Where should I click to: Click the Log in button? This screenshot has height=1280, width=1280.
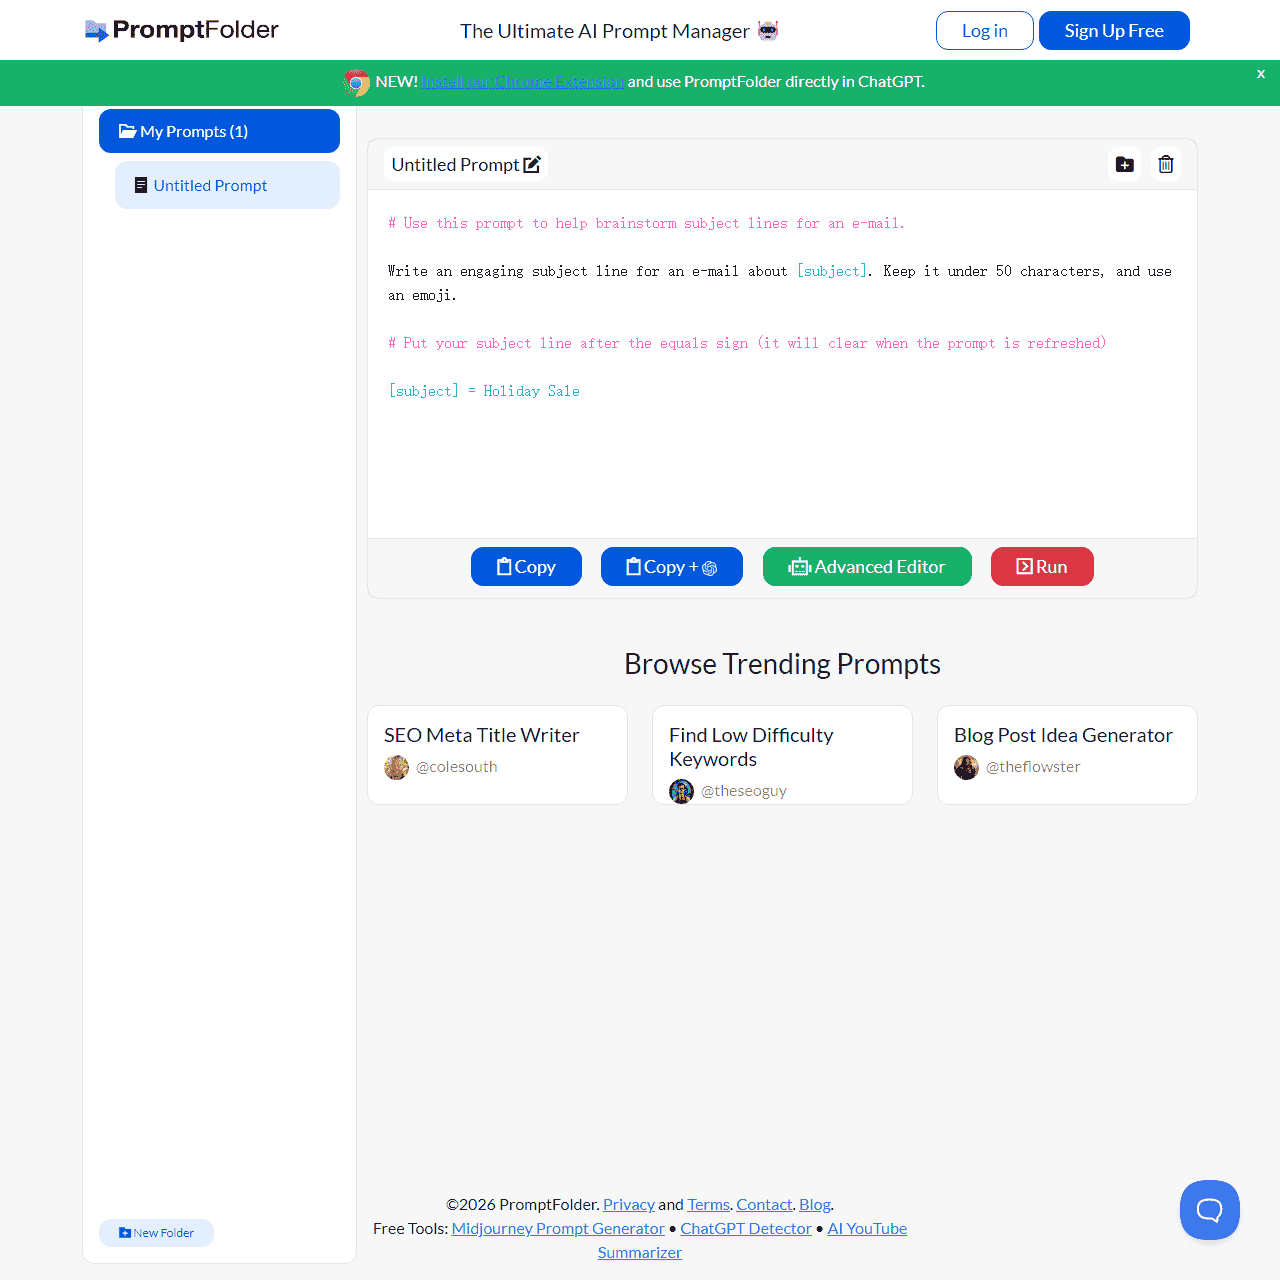tap(985, 30)
